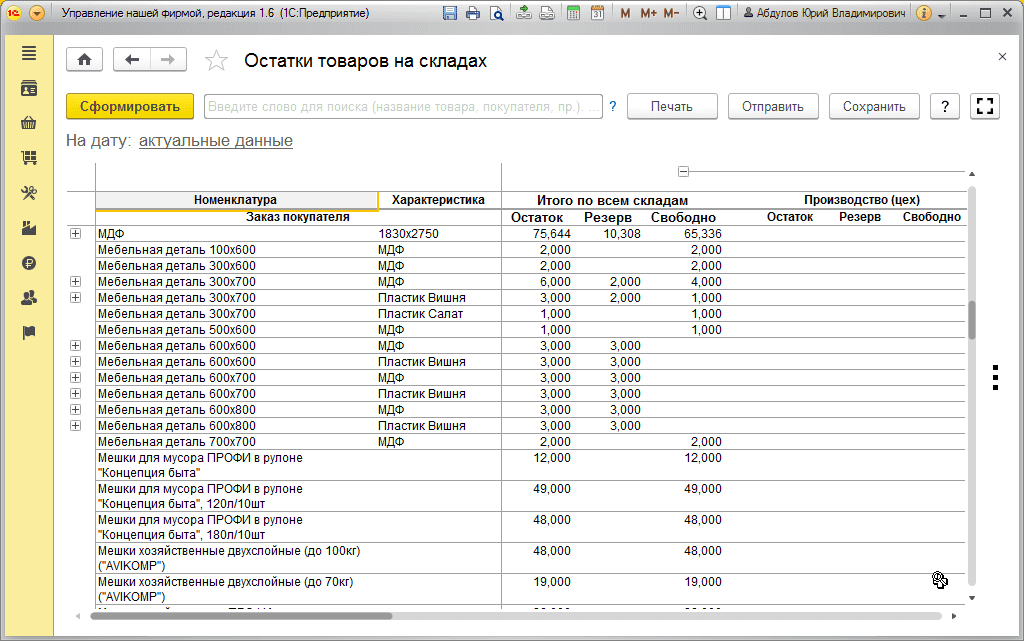Click the print preview icon in title bar

coord(498,14)
